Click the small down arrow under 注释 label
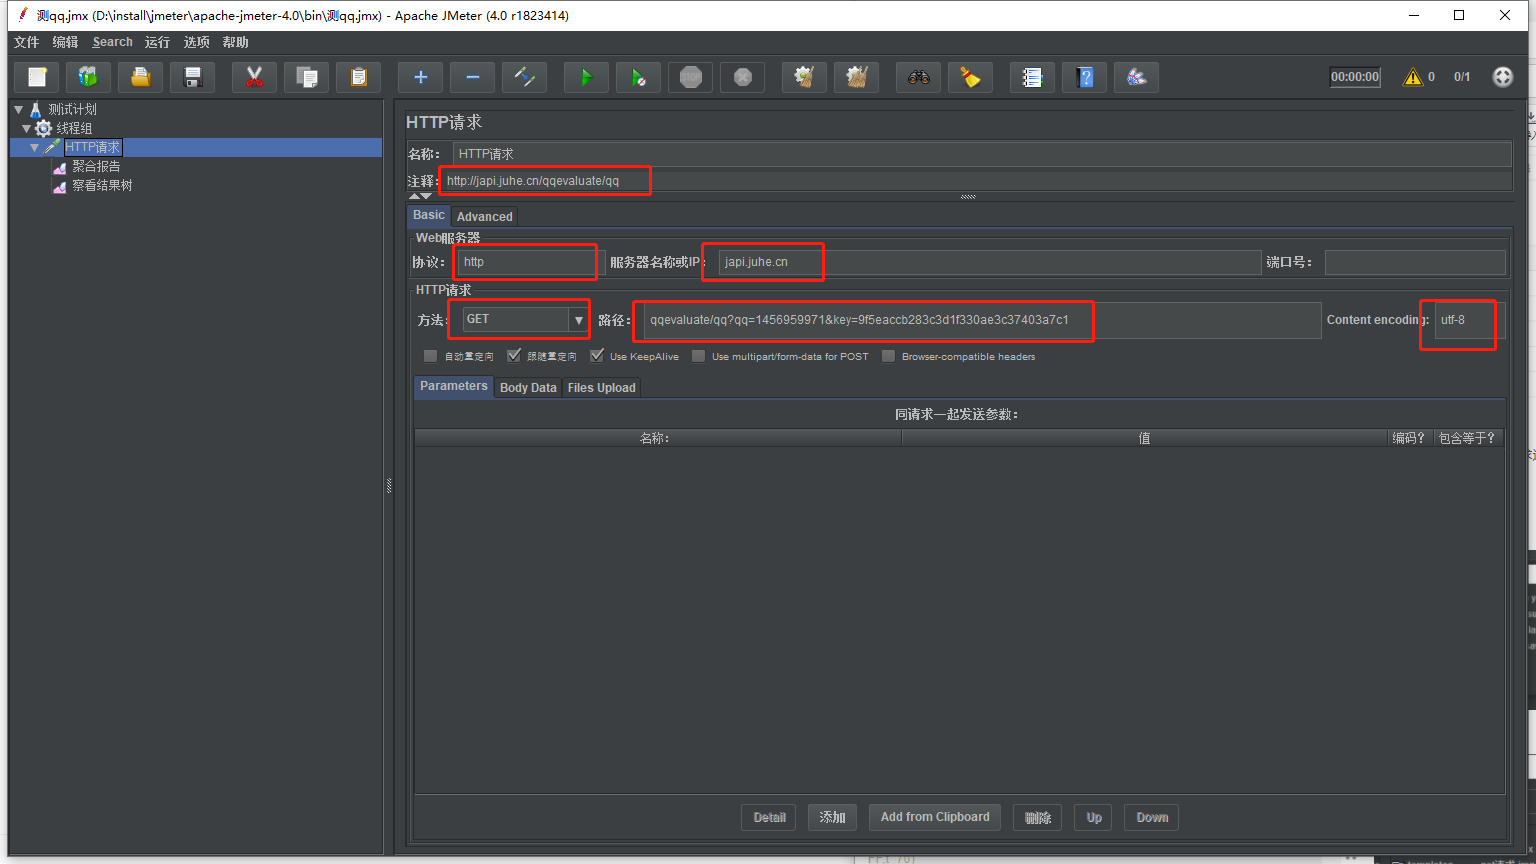Screen dimensions: 1536x864 tap(426, 196)
